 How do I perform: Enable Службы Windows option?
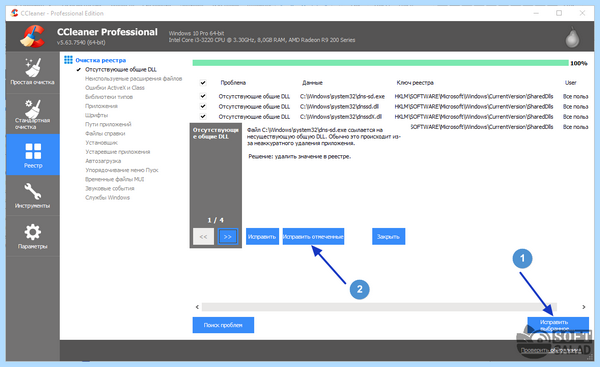(x=107, y=197)
